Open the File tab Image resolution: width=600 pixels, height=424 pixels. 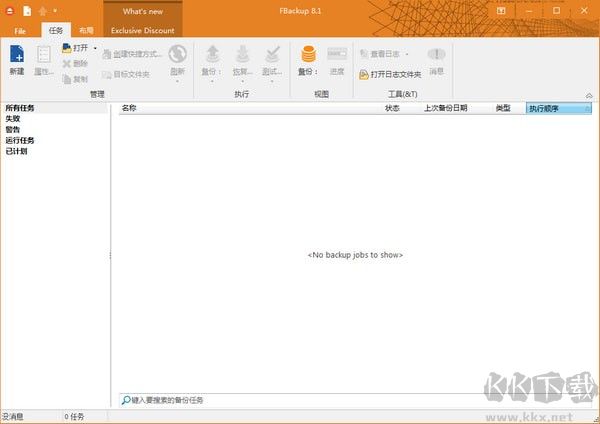20,31
